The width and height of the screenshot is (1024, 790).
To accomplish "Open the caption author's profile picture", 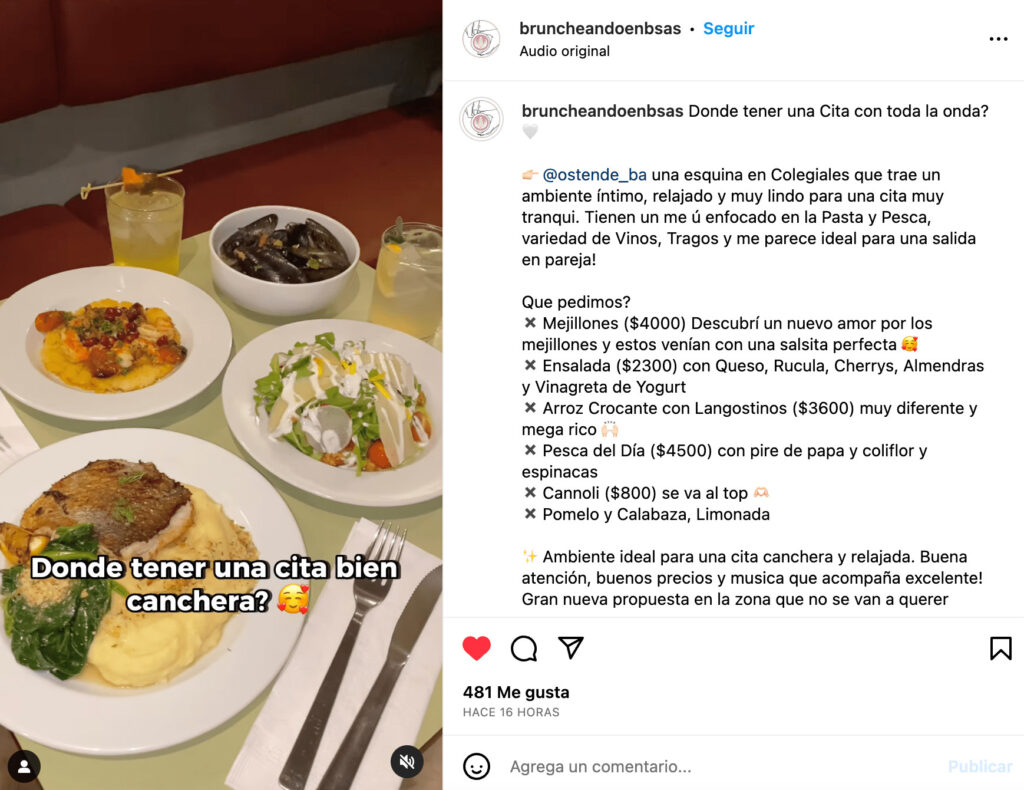I will pyautogui.click(x=481, y=119).
